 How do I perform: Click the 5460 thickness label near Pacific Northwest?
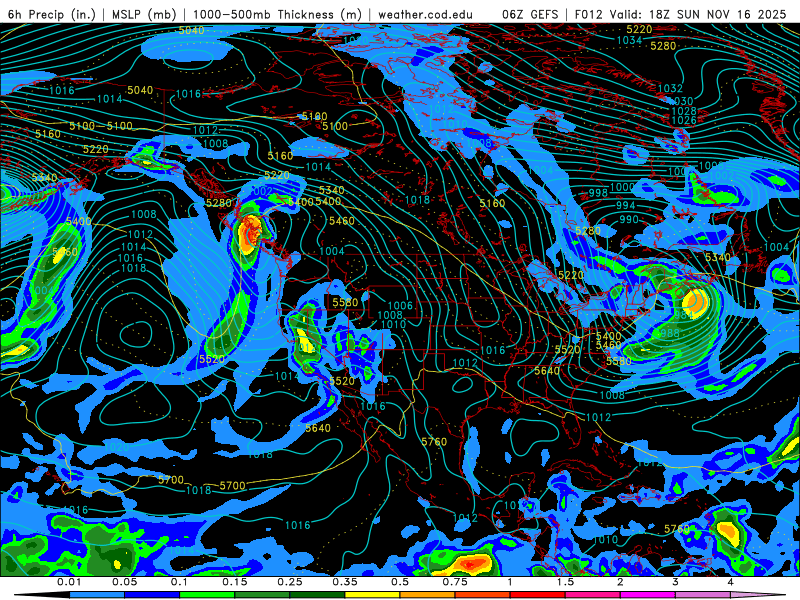click(341, 221)
